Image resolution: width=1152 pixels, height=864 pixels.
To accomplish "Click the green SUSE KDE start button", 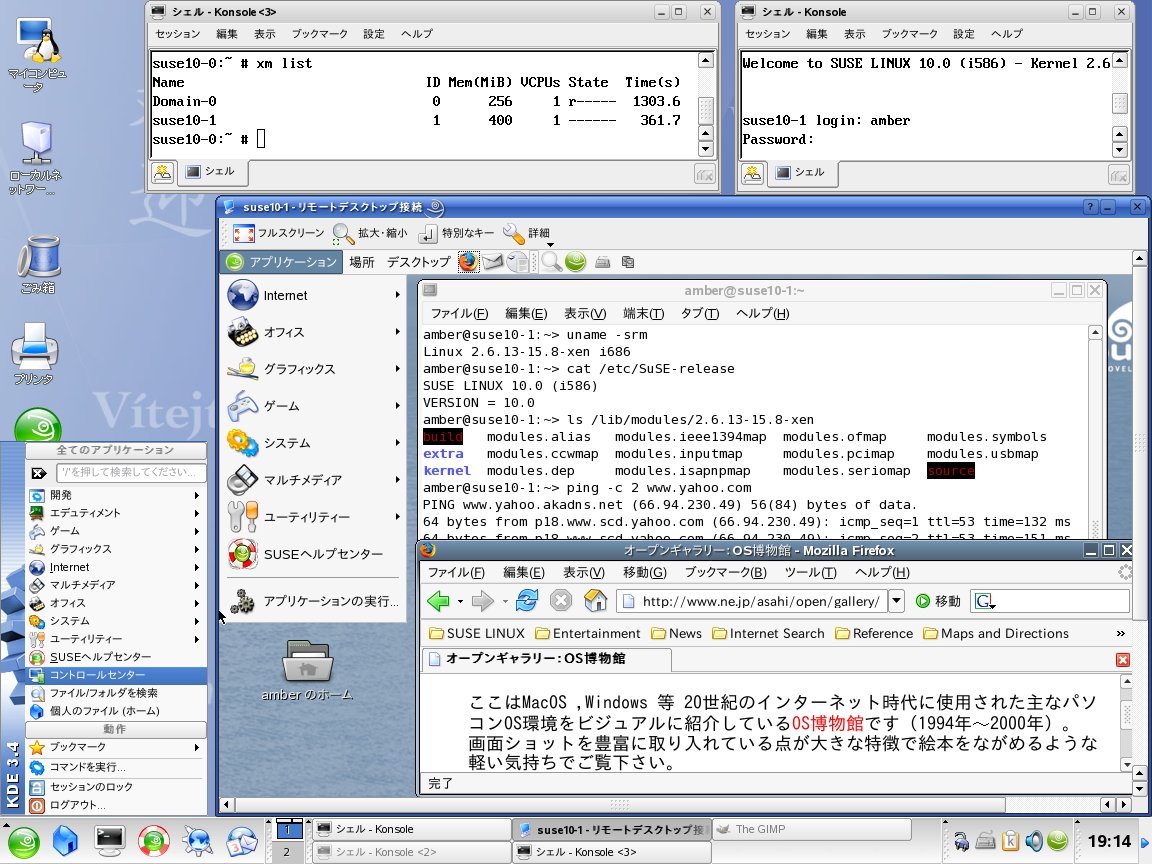I will [x=24, y=842].
